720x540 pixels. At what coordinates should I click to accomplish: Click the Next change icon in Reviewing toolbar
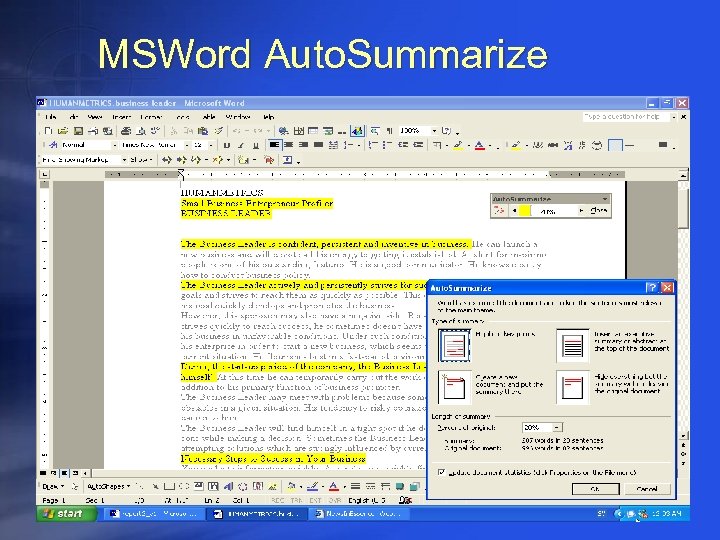tap(181, 160)
